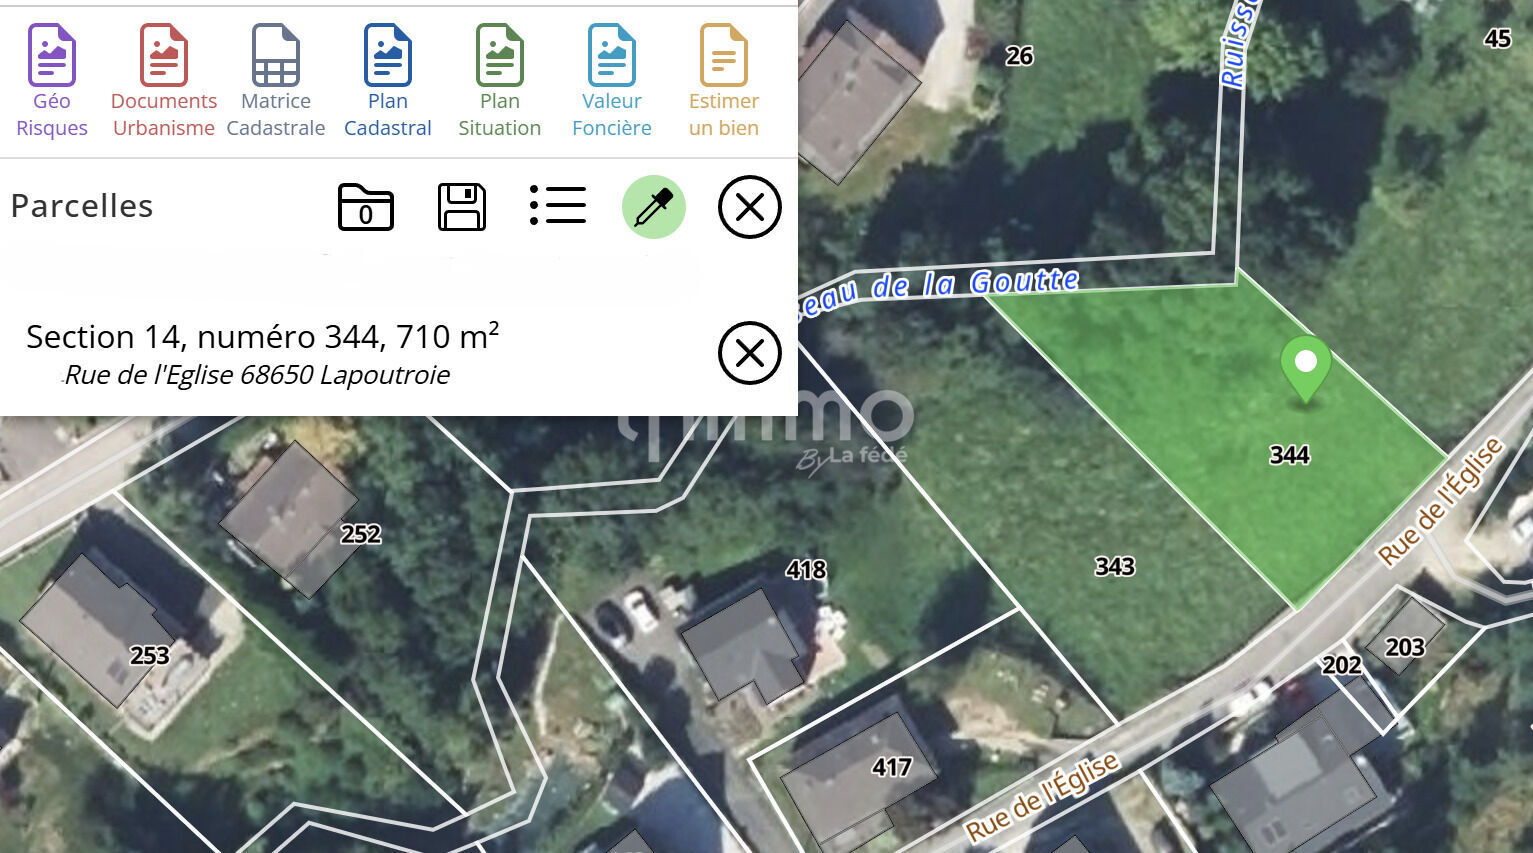The width and height of the screenshot is (1533, 853).
Task: Open the Plan Situation document
Action: (500, 56)
